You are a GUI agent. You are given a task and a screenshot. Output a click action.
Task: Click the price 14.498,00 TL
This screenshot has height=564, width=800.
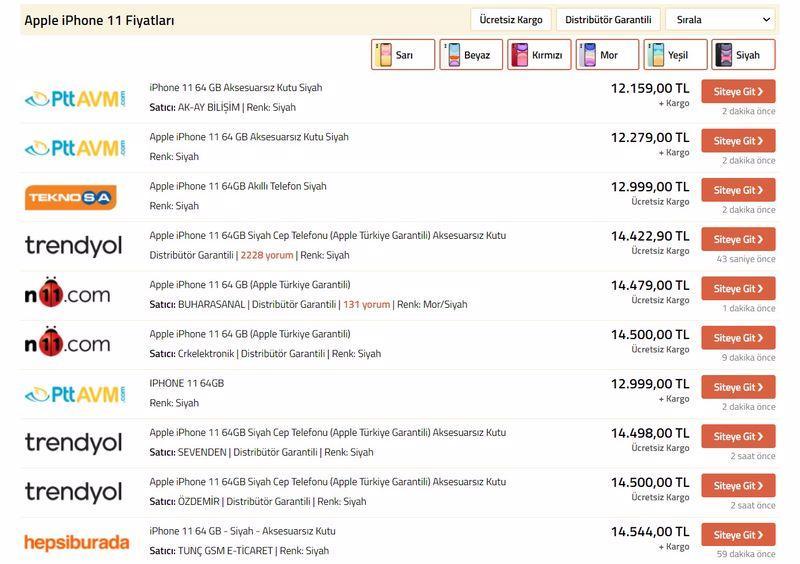650,433
